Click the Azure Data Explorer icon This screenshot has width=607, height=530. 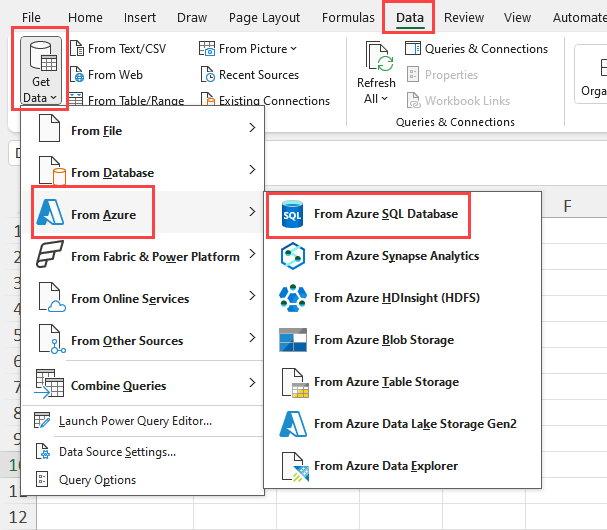tap(295, 467)
